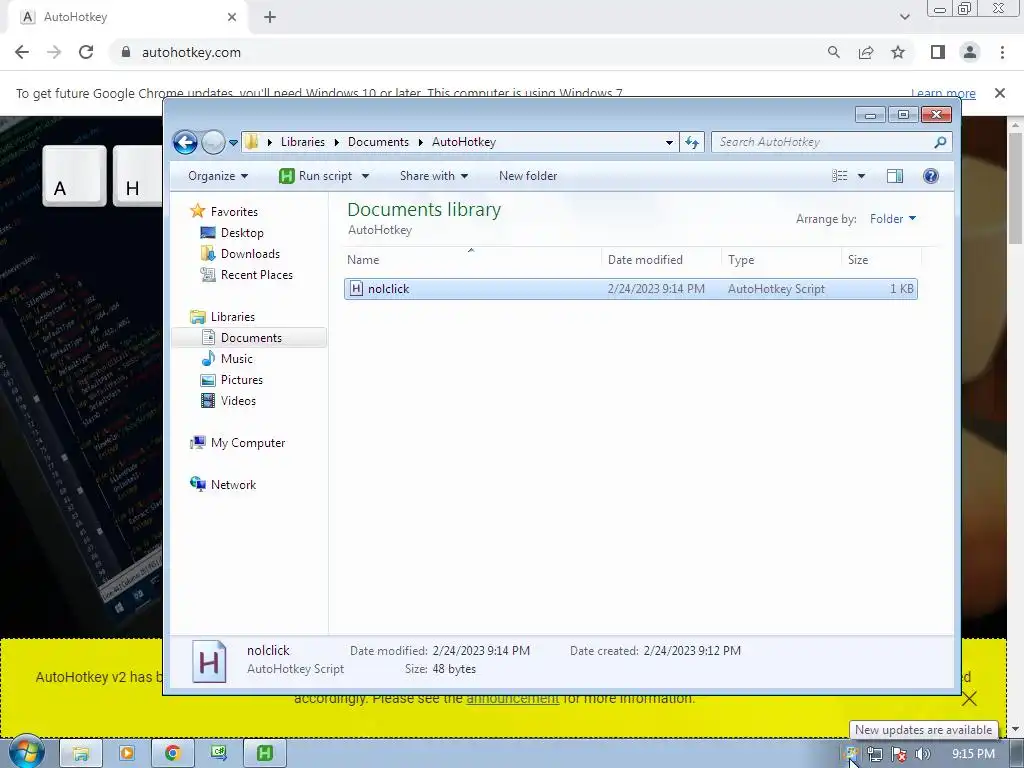Click the Explorer Back arrow button
Screen dimensions: 1024x768
[x=185, y=142]
